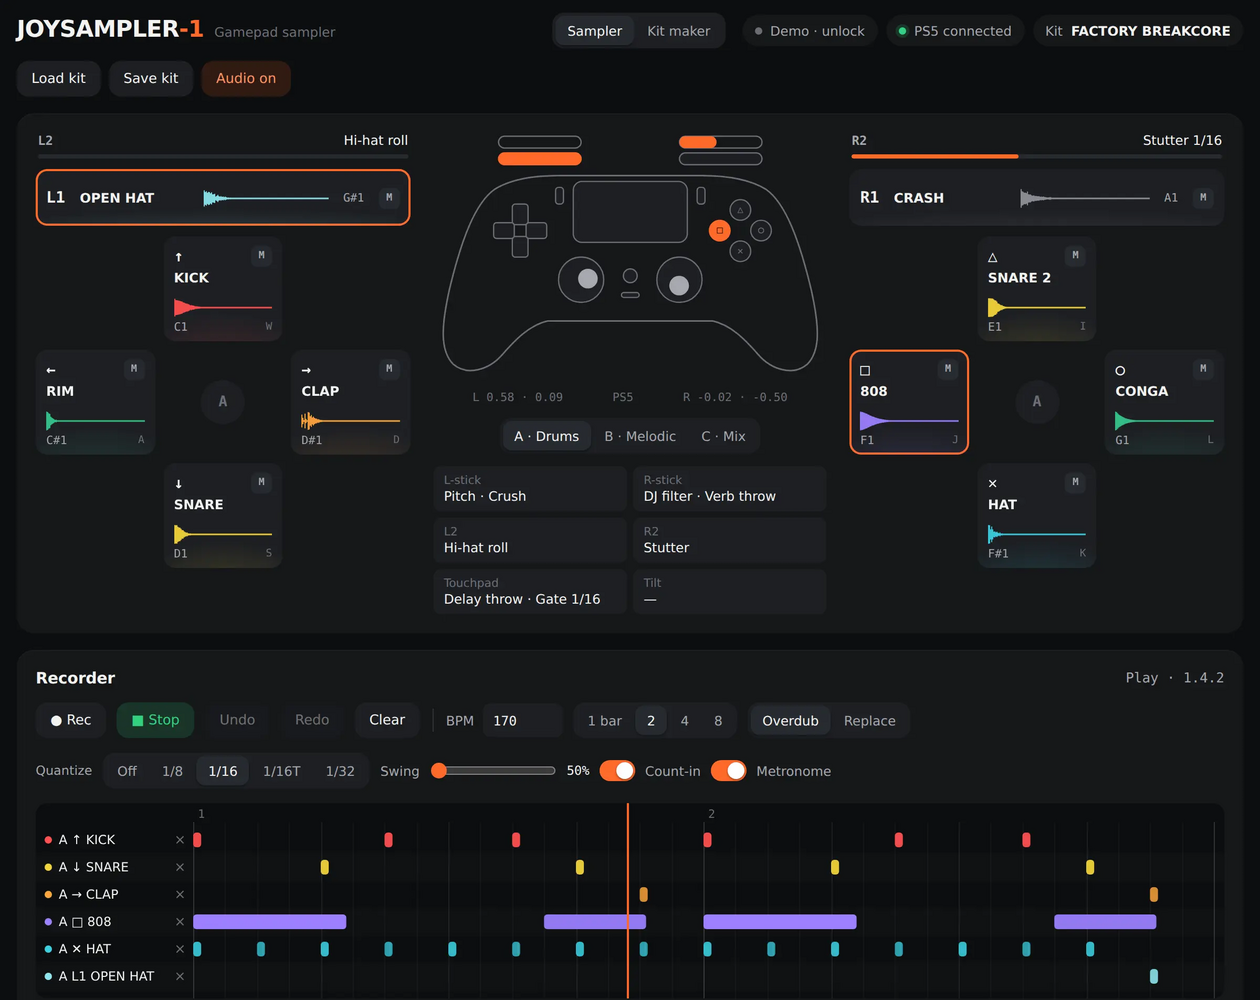Image resolution: width=1260 pixels, height=1000 pixels.
Task: Turn off Audio on button
Action: click(246, 78)
